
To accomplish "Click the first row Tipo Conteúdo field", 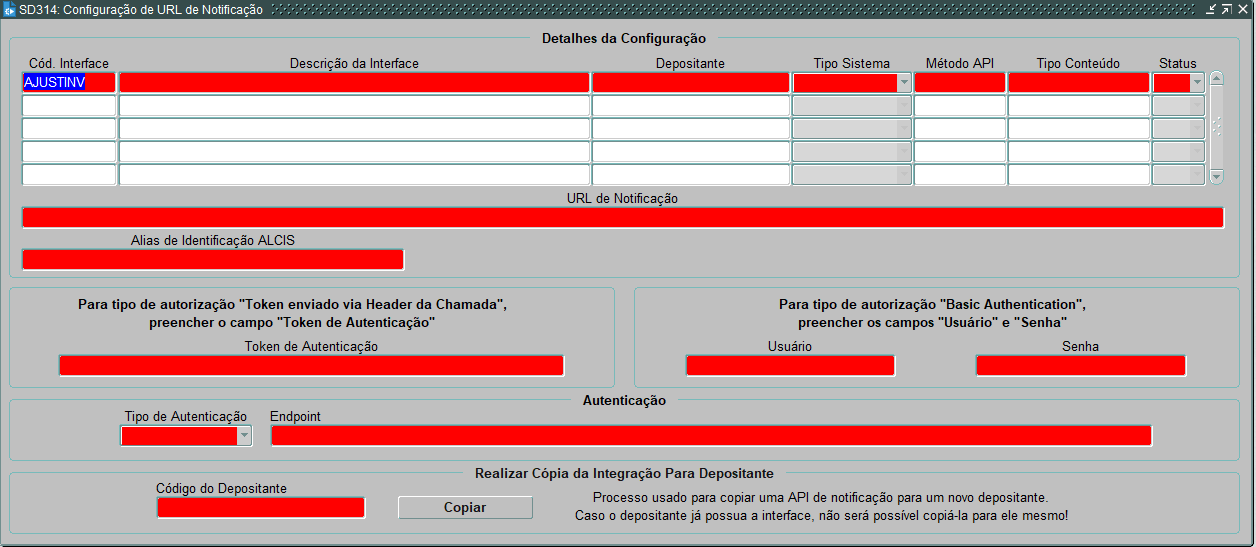I will 1079,83.
